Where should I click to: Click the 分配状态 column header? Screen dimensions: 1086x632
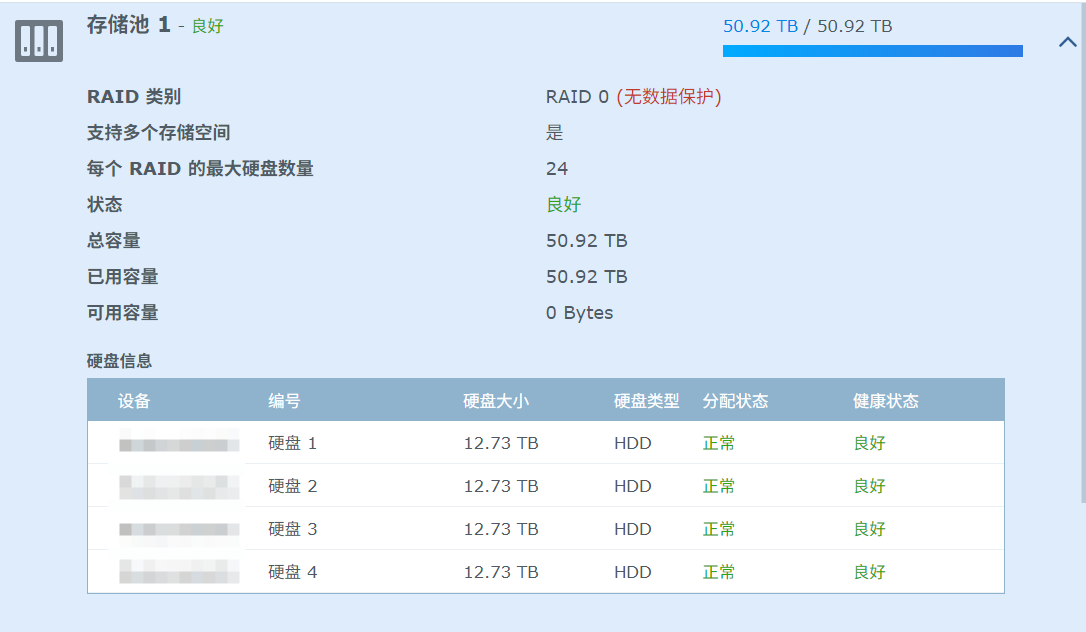(x=735, y=401)
